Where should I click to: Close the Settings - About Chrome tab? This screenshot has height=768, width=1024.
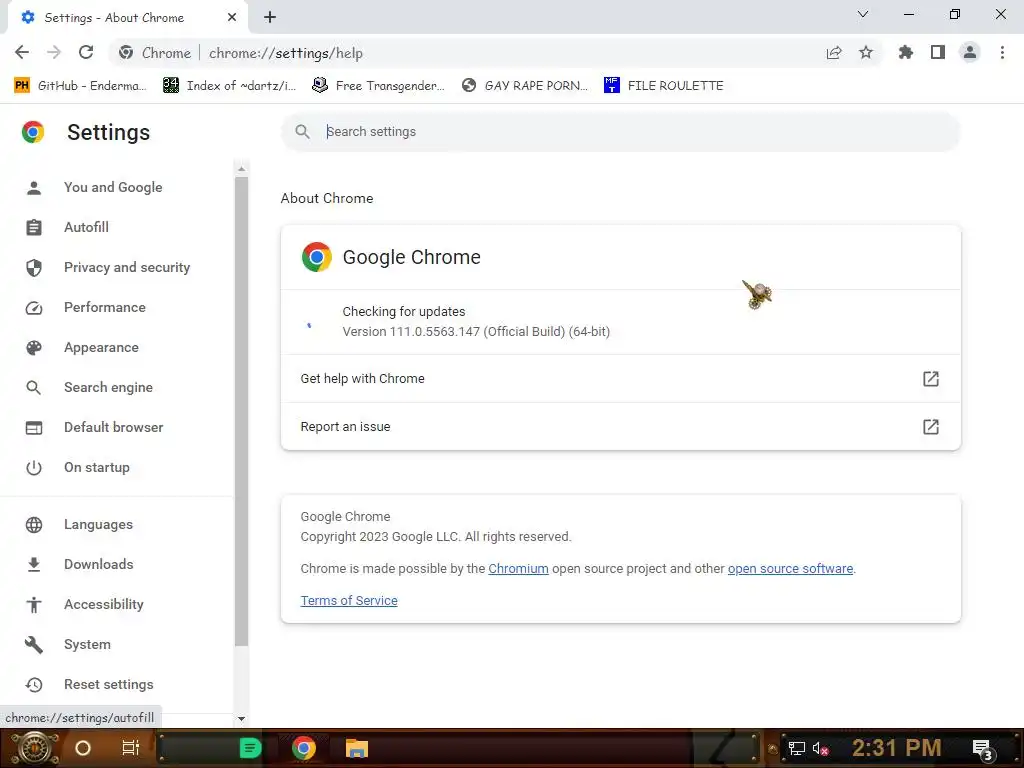coord(232,18)
